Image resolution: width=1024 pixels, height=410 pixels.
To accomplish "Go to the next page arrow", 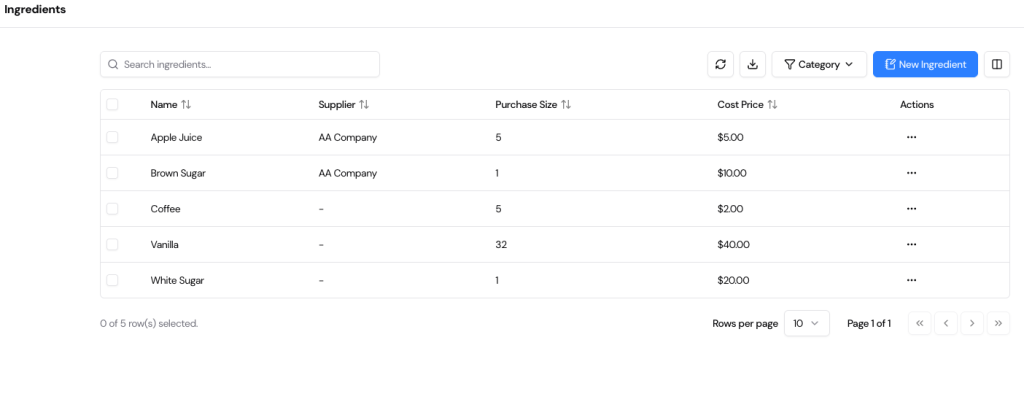I will [x=971, y=323].
